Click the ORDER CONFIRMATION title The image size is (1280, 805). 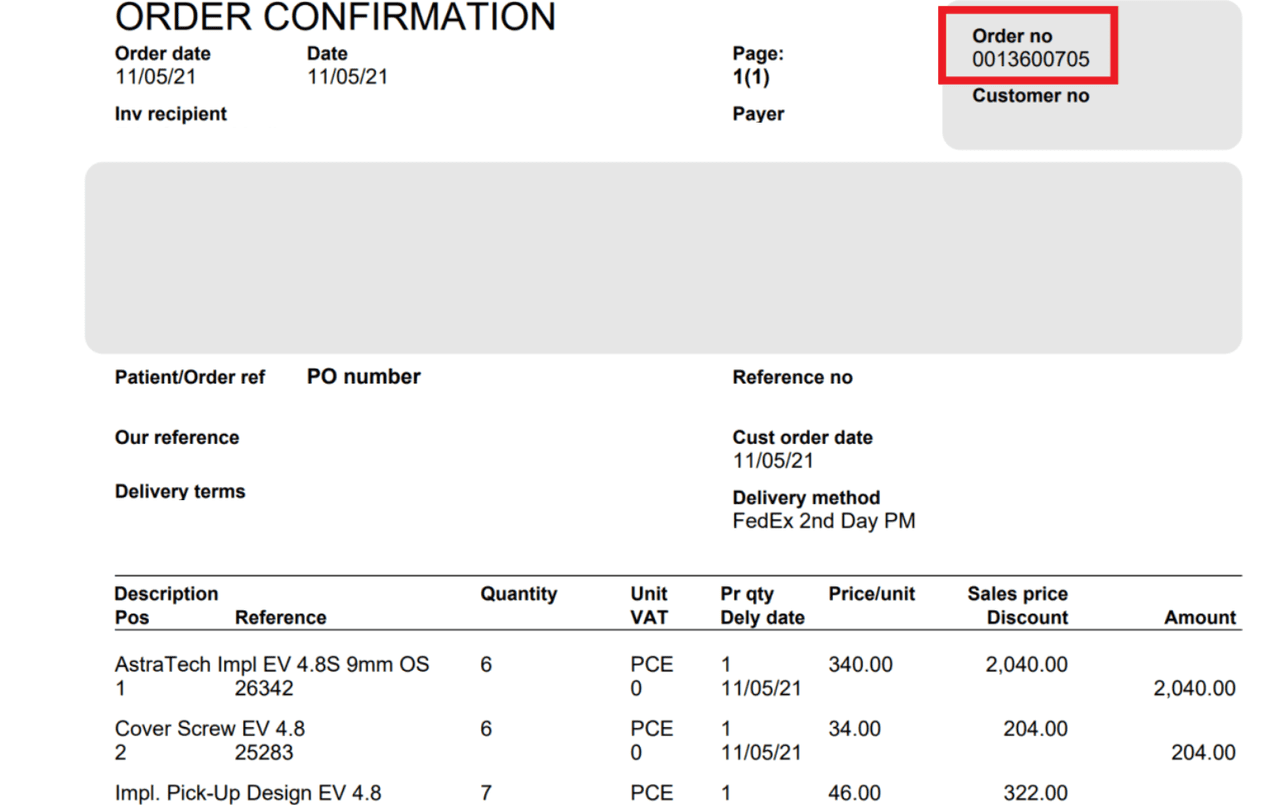click(x=335, y=17)
